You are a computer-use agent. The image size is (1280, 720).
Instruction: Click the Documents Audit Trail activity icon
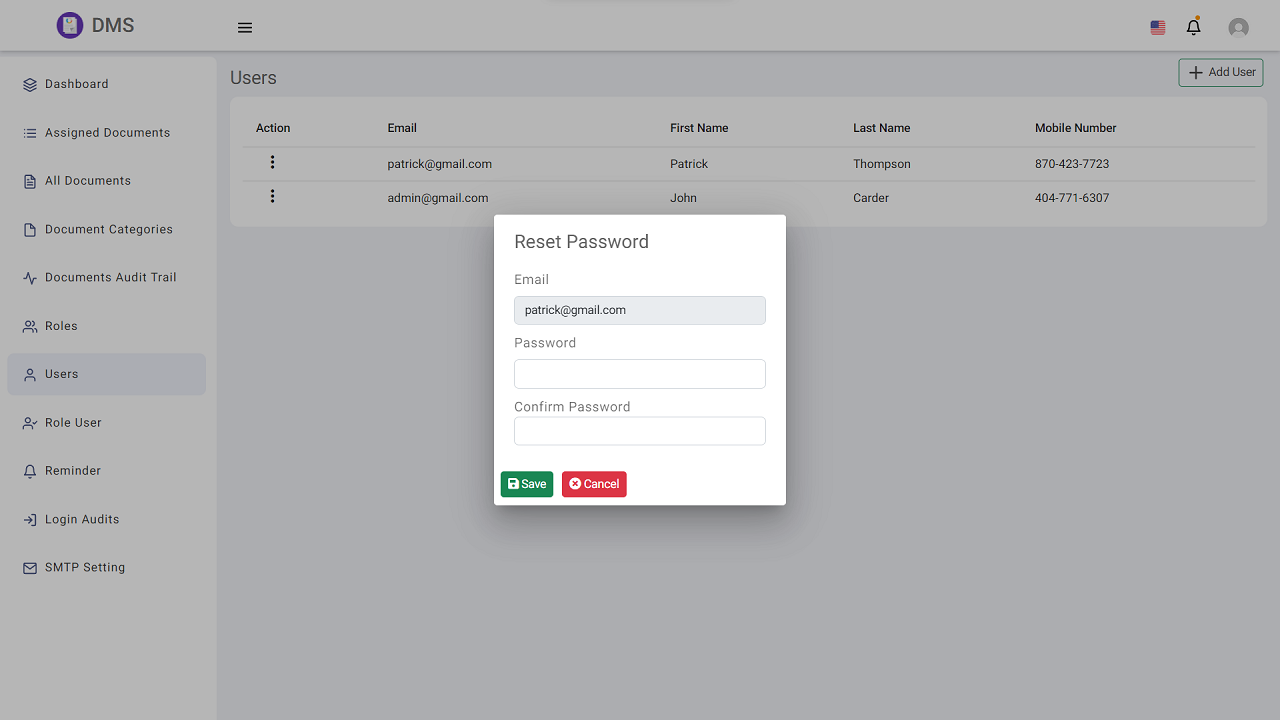coord(30,278)
